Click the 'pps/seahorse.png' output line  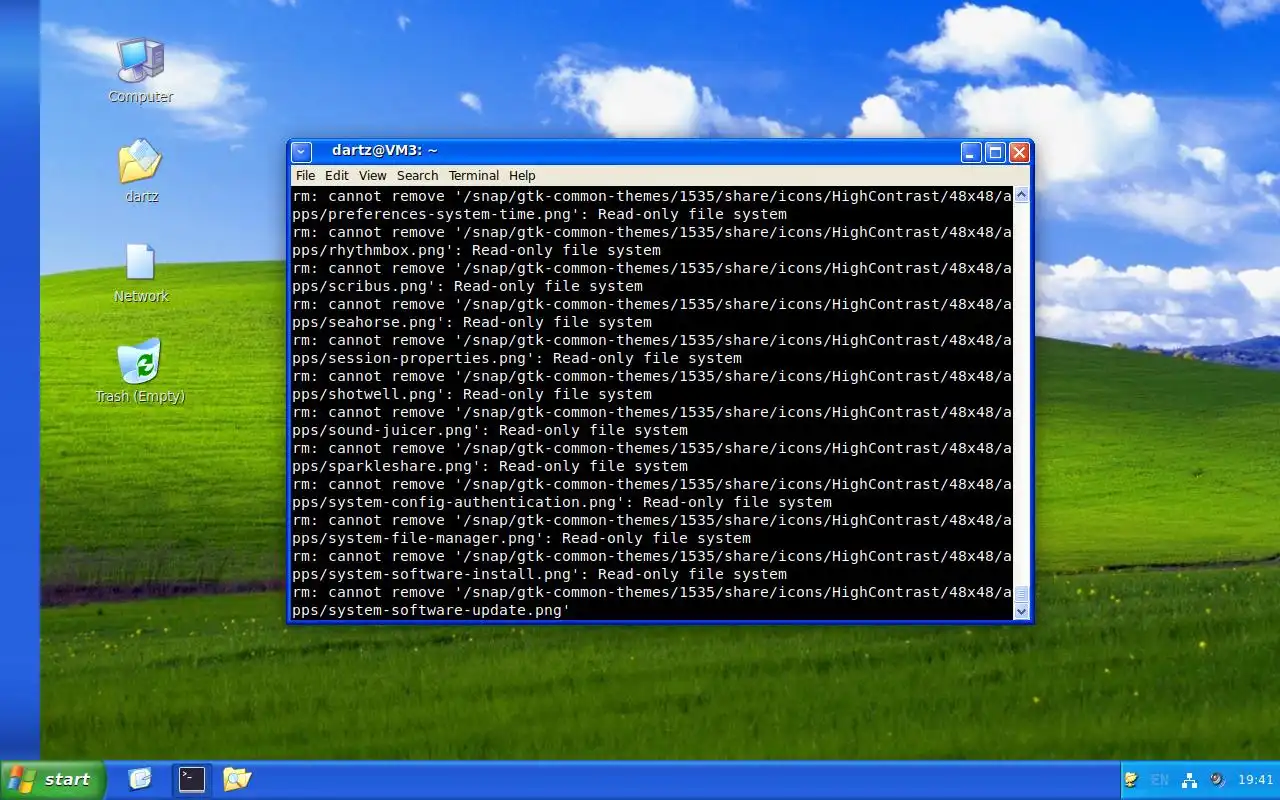click(472, 322)
